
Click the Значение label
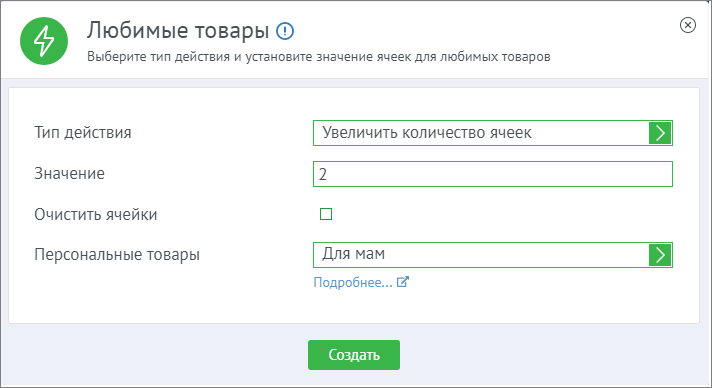(69, 174)
